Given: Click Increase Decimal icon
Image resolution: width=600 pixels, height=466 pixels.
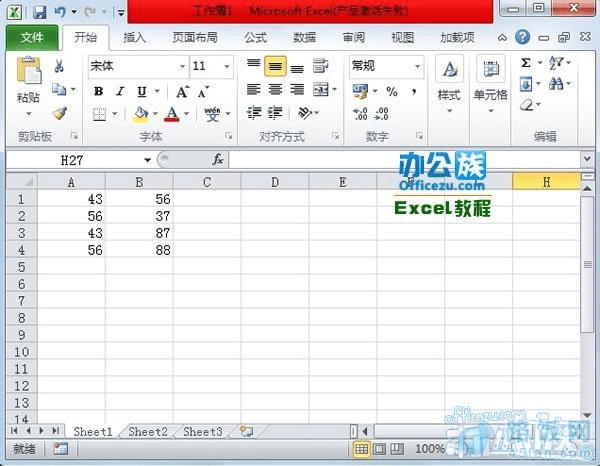Looking at the screenshot, I should click(360, 114).
